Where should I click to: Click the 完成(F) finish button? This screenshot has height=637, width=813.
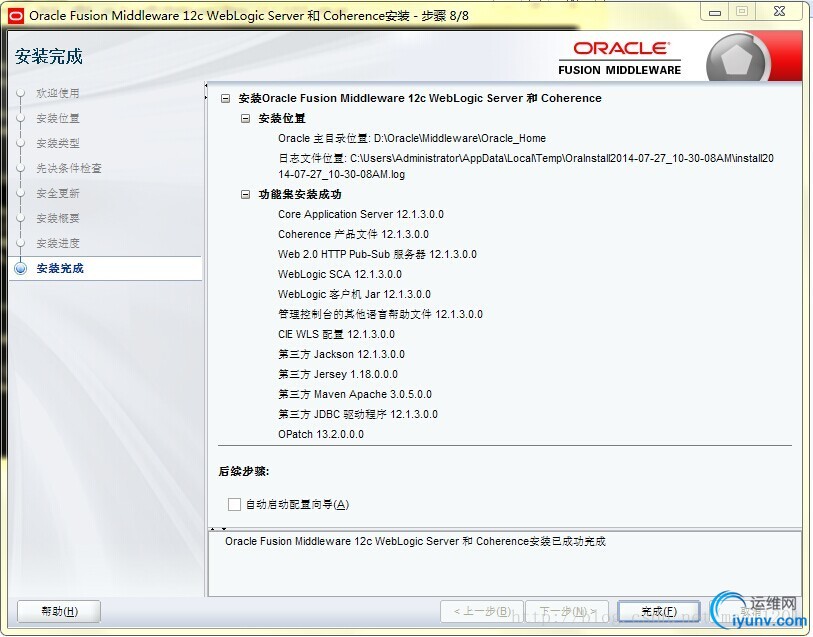coord(659,612)
